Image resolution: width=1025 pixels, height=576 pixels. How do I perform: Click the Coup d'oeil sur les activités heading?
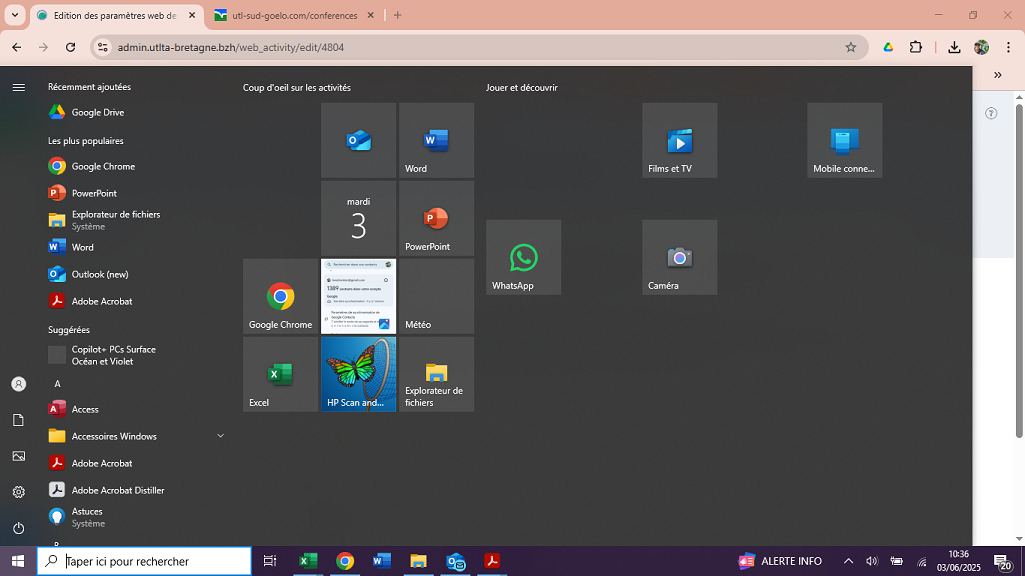coord(297,88)
